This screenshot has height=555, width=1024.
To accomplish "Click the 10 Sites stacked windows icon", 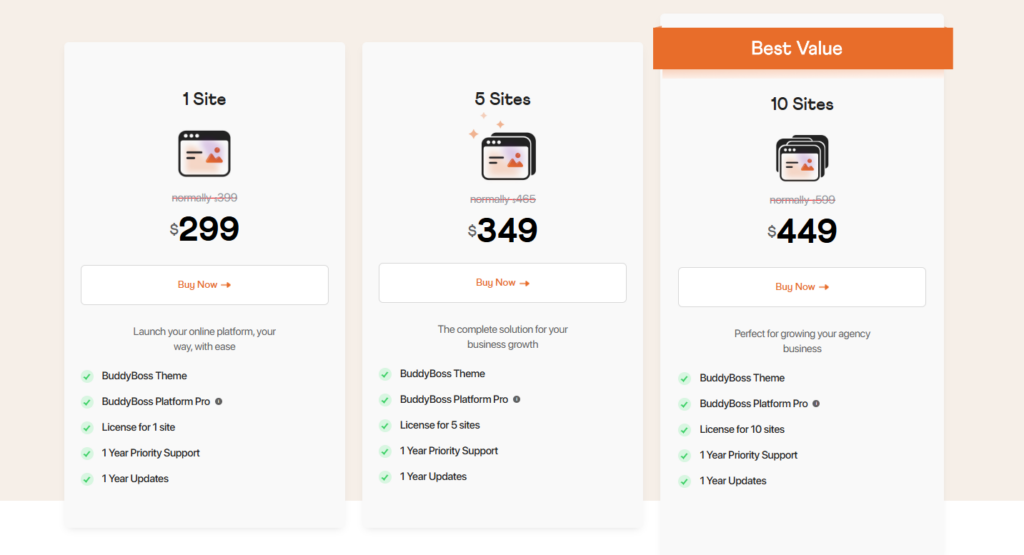I will (802, 159).
